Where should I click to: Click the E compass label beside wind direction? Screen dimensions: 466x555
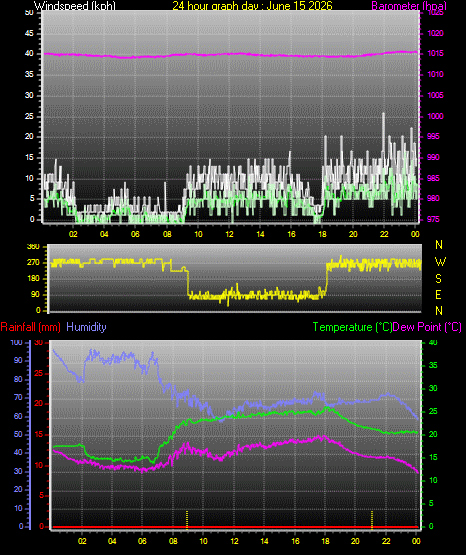click(x=438, y=294)
